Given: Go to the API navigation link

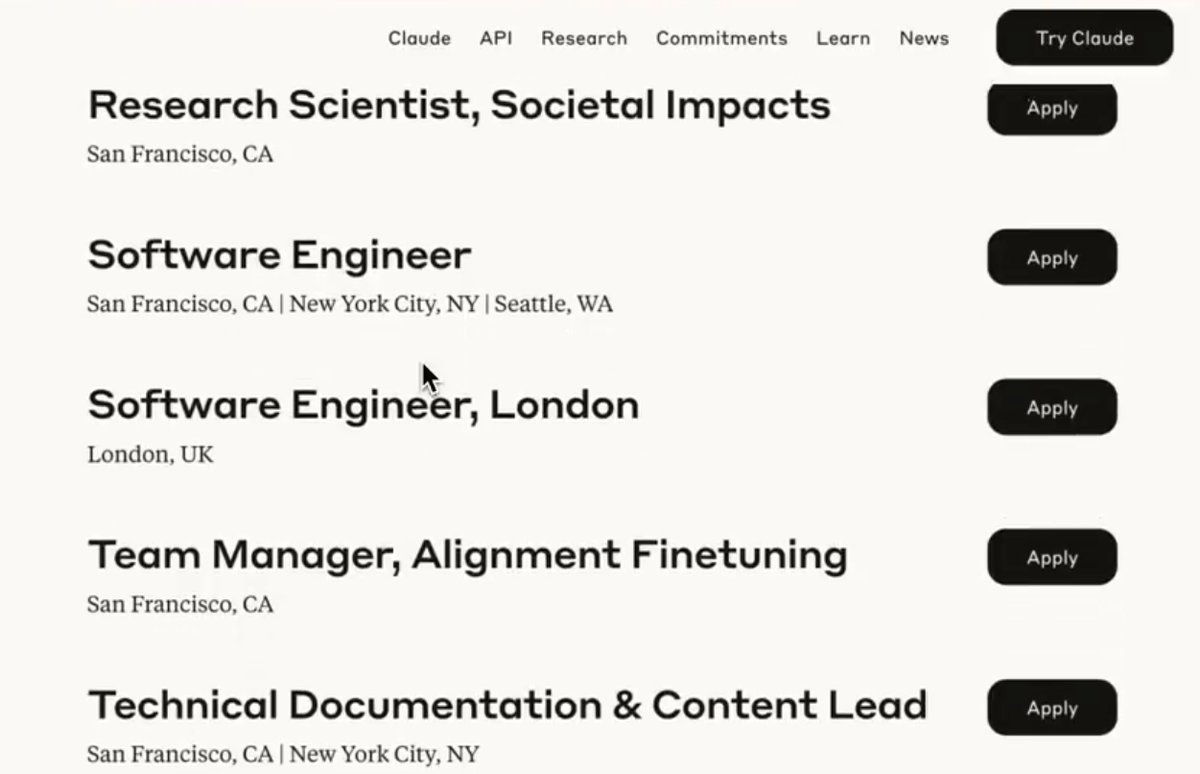Looking at the screenshot, I should 496,38.
